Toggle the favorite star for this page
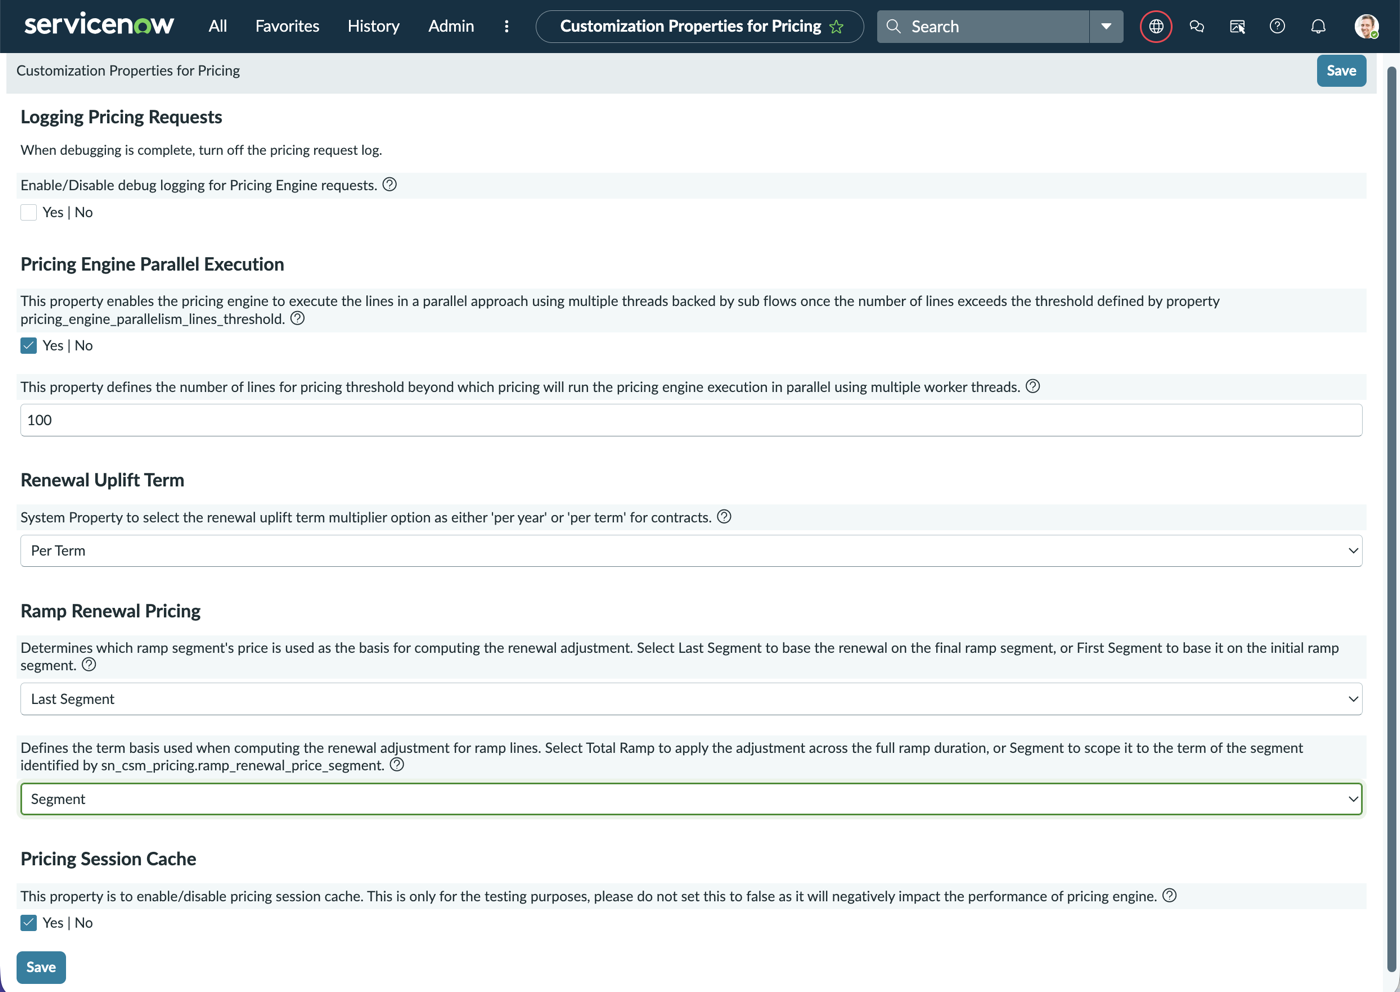The height and width of the screenshot is (992, 1400). pyautogui.click(x=837, y=27)
